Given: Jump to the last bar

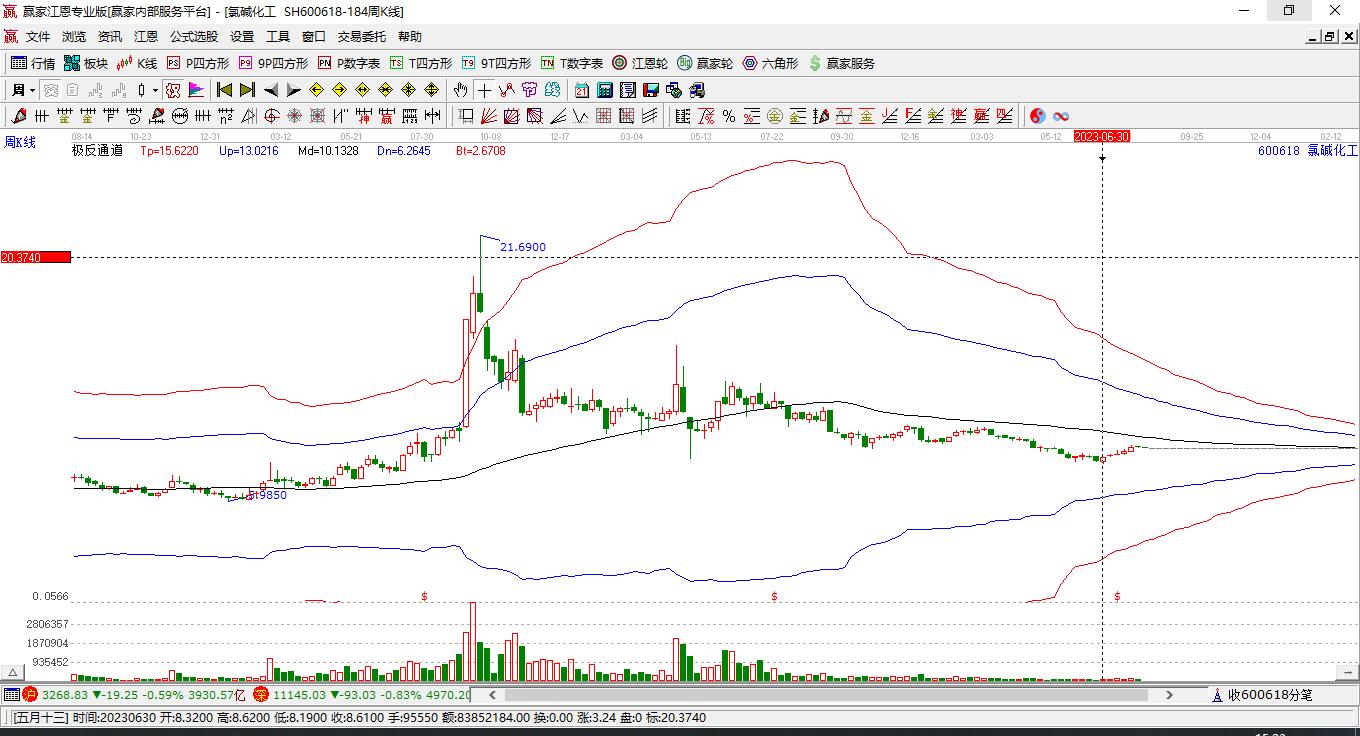Looking at the screenshot, I should coord(247,90).
